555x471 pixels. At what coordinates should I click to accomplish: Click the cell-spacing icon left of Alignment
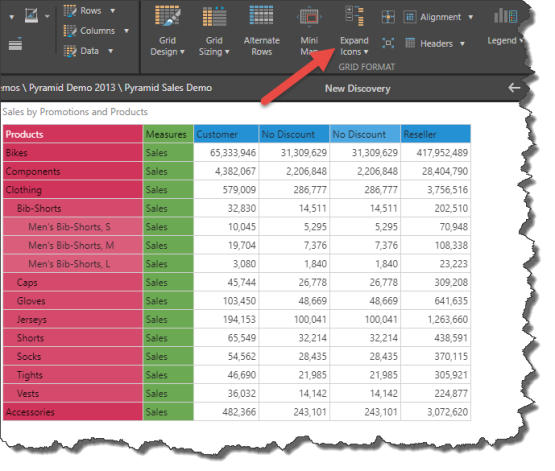388,17
